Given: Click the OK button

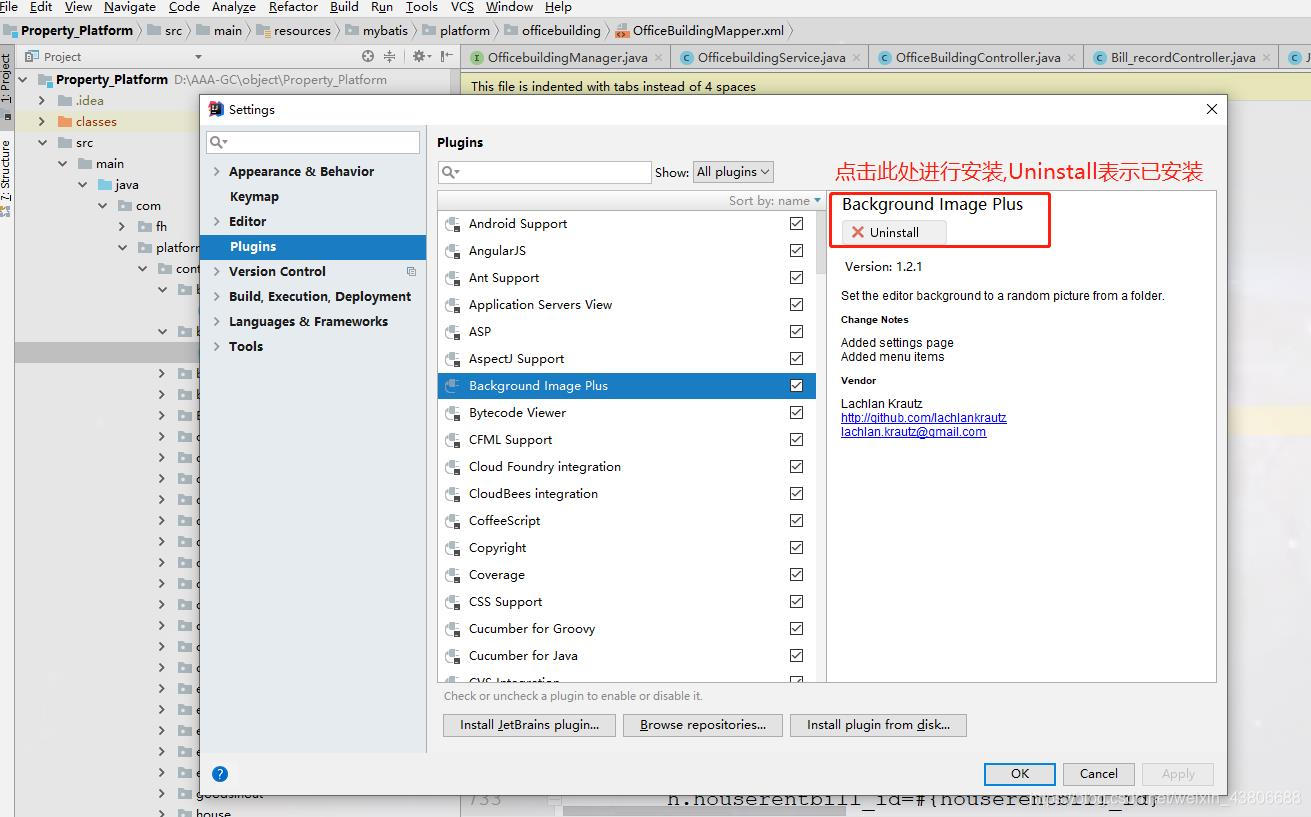Looking at the screenshot, I should (x=1020, y=774).
